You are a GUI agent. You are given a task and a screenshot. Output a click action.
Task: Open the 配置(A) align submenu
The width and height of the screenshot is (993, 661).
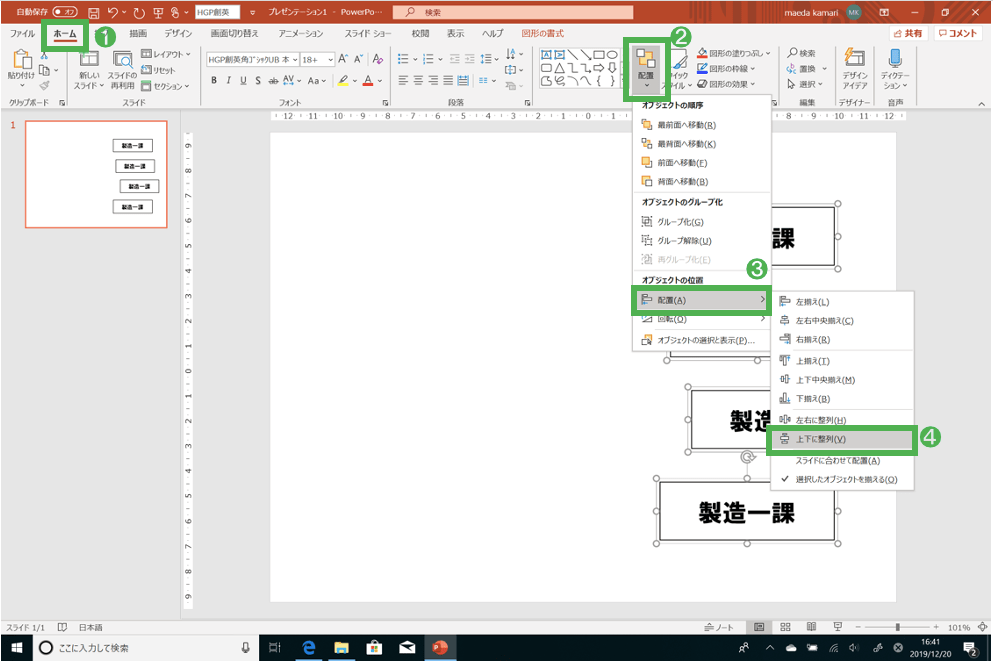(x=701, y=300)
